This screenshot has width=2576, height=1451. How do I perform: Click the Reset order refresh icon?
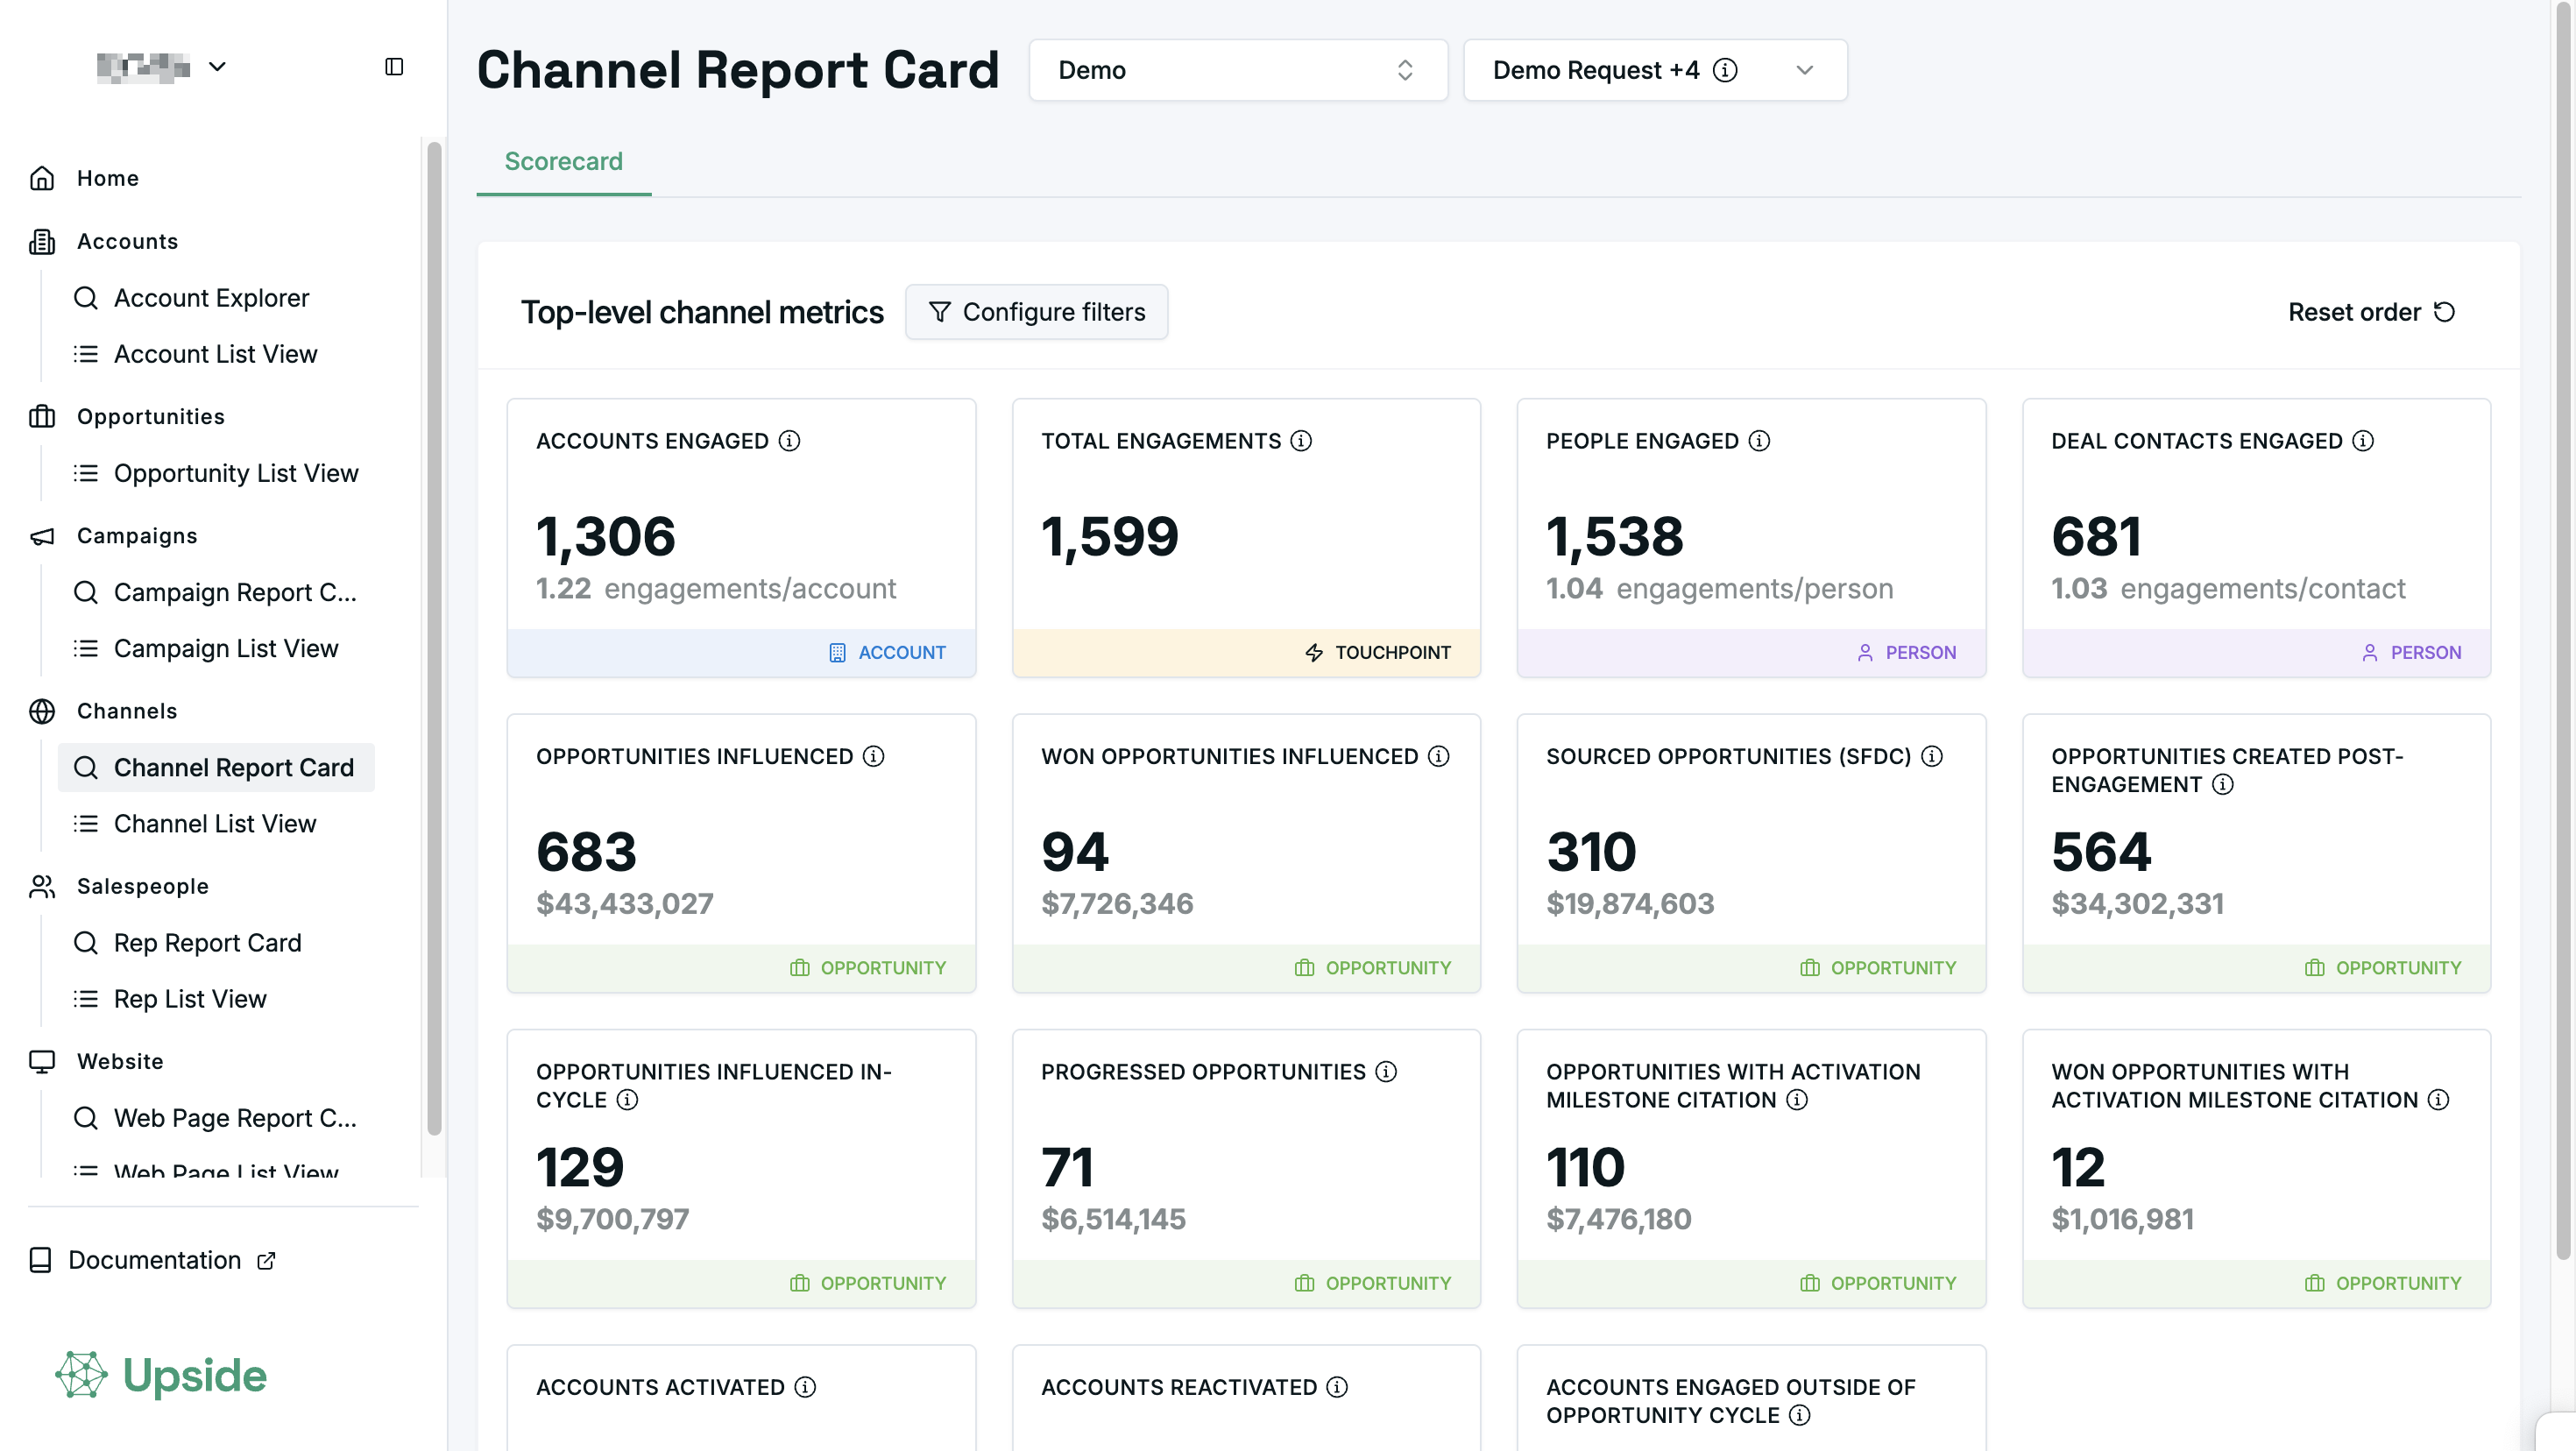coord(2444,312)
